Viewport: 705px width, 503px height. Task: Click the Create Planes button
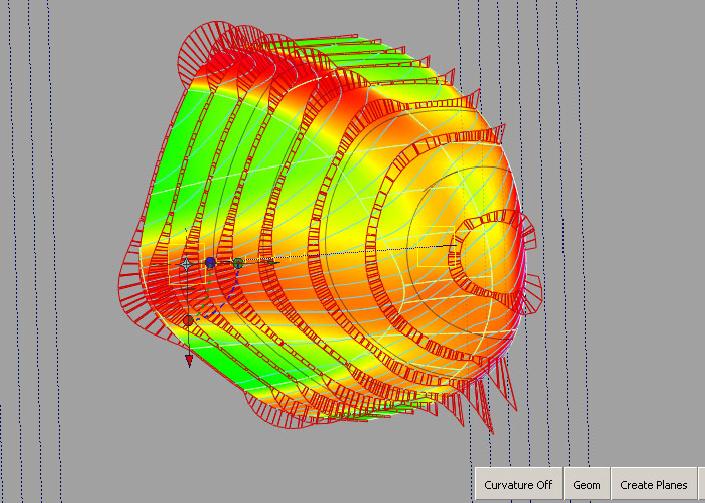point(654,485)
